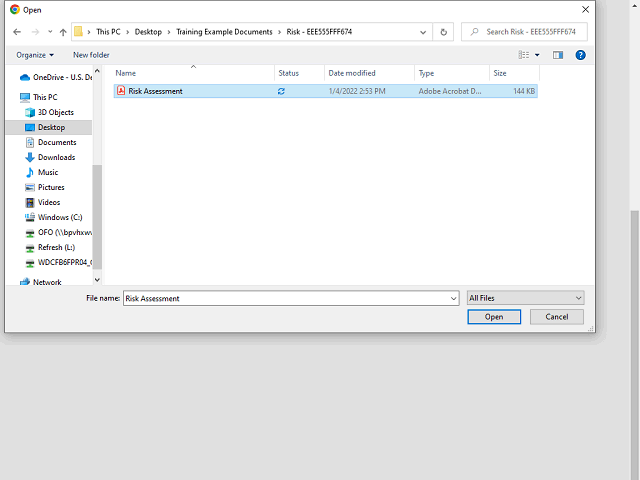Screen dimensions: 640x480
Task: Go up one folder level
Action: point(63,32)
